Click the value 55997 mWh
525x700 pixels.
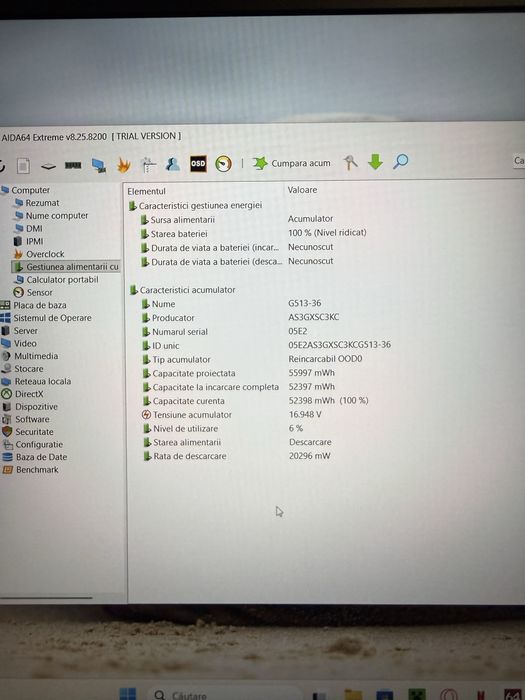(312, 373)
